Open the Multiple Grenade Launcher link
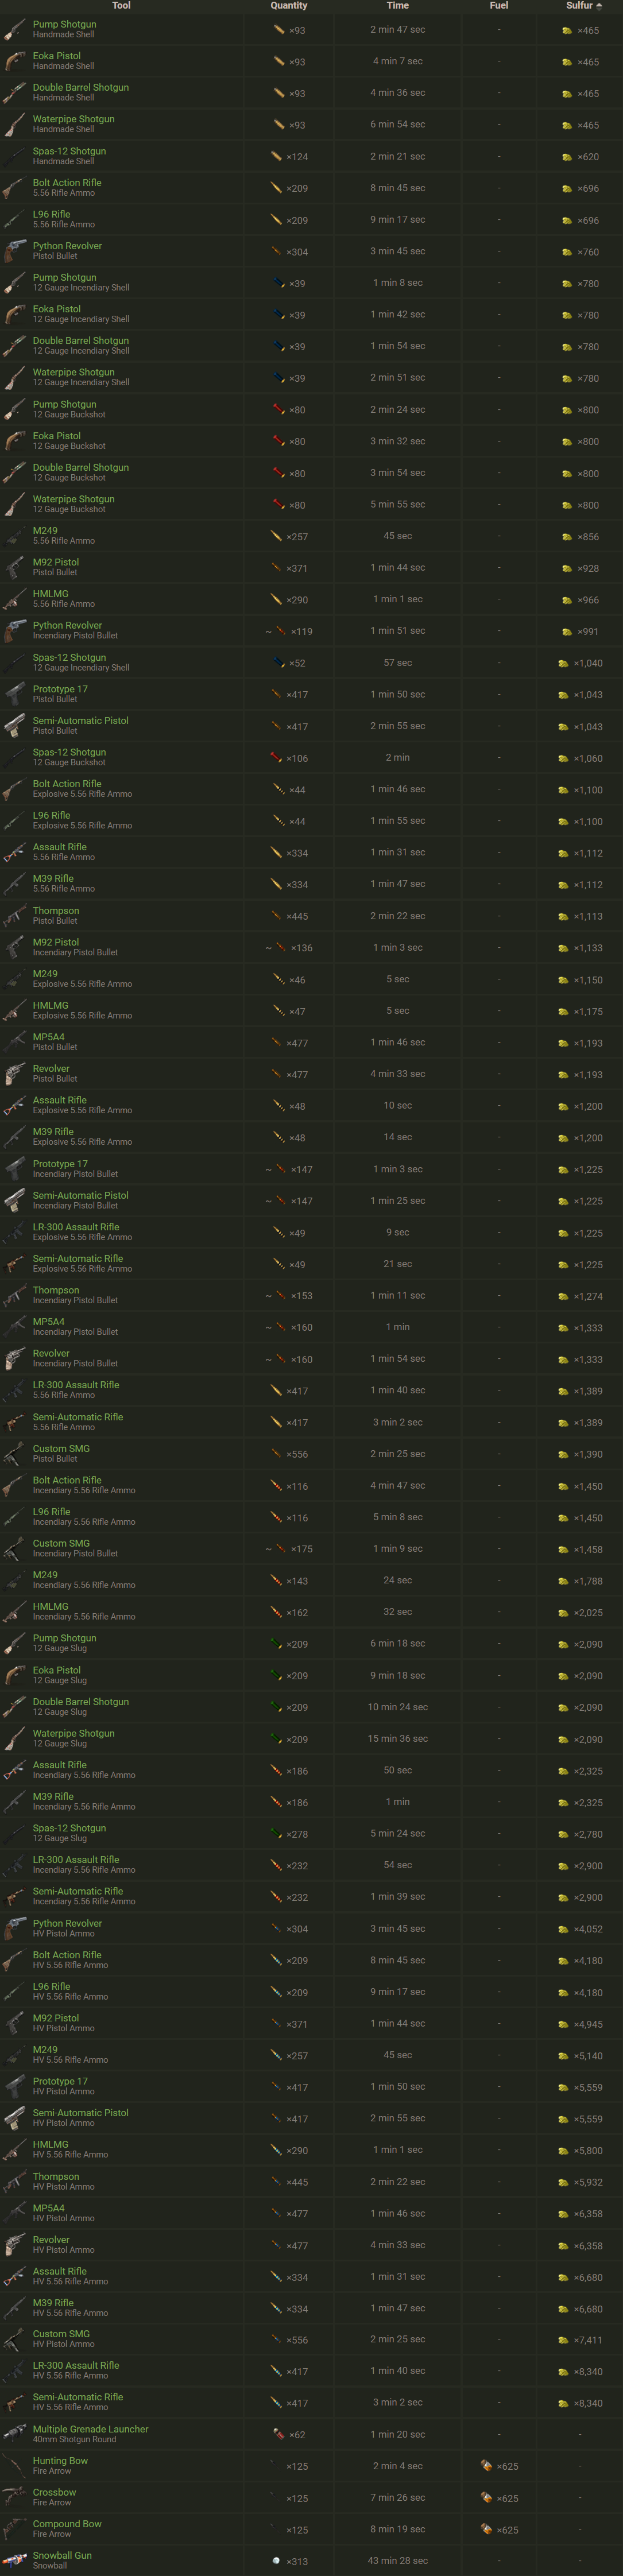This screenshot has height=2576, width=623. [90, 2428]
